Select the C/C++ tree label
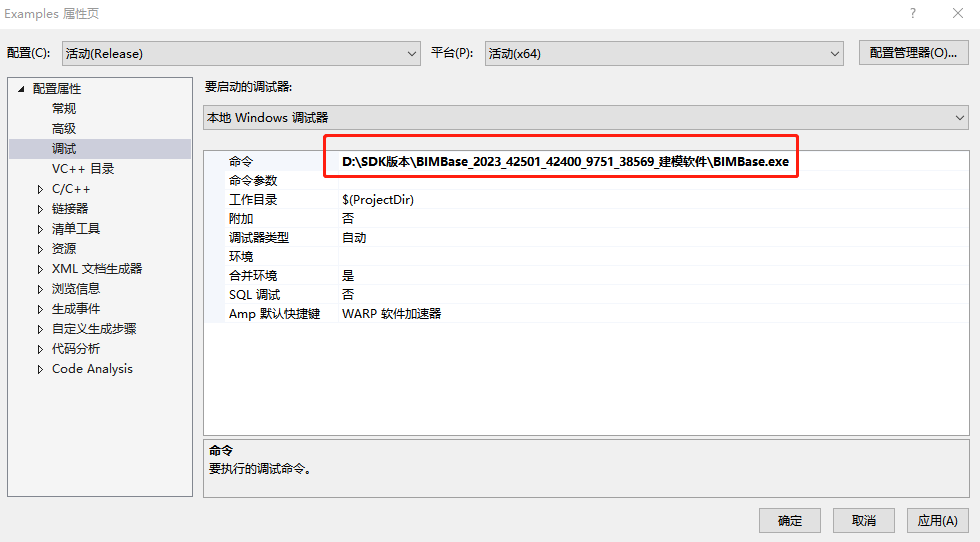 [71, 189]
